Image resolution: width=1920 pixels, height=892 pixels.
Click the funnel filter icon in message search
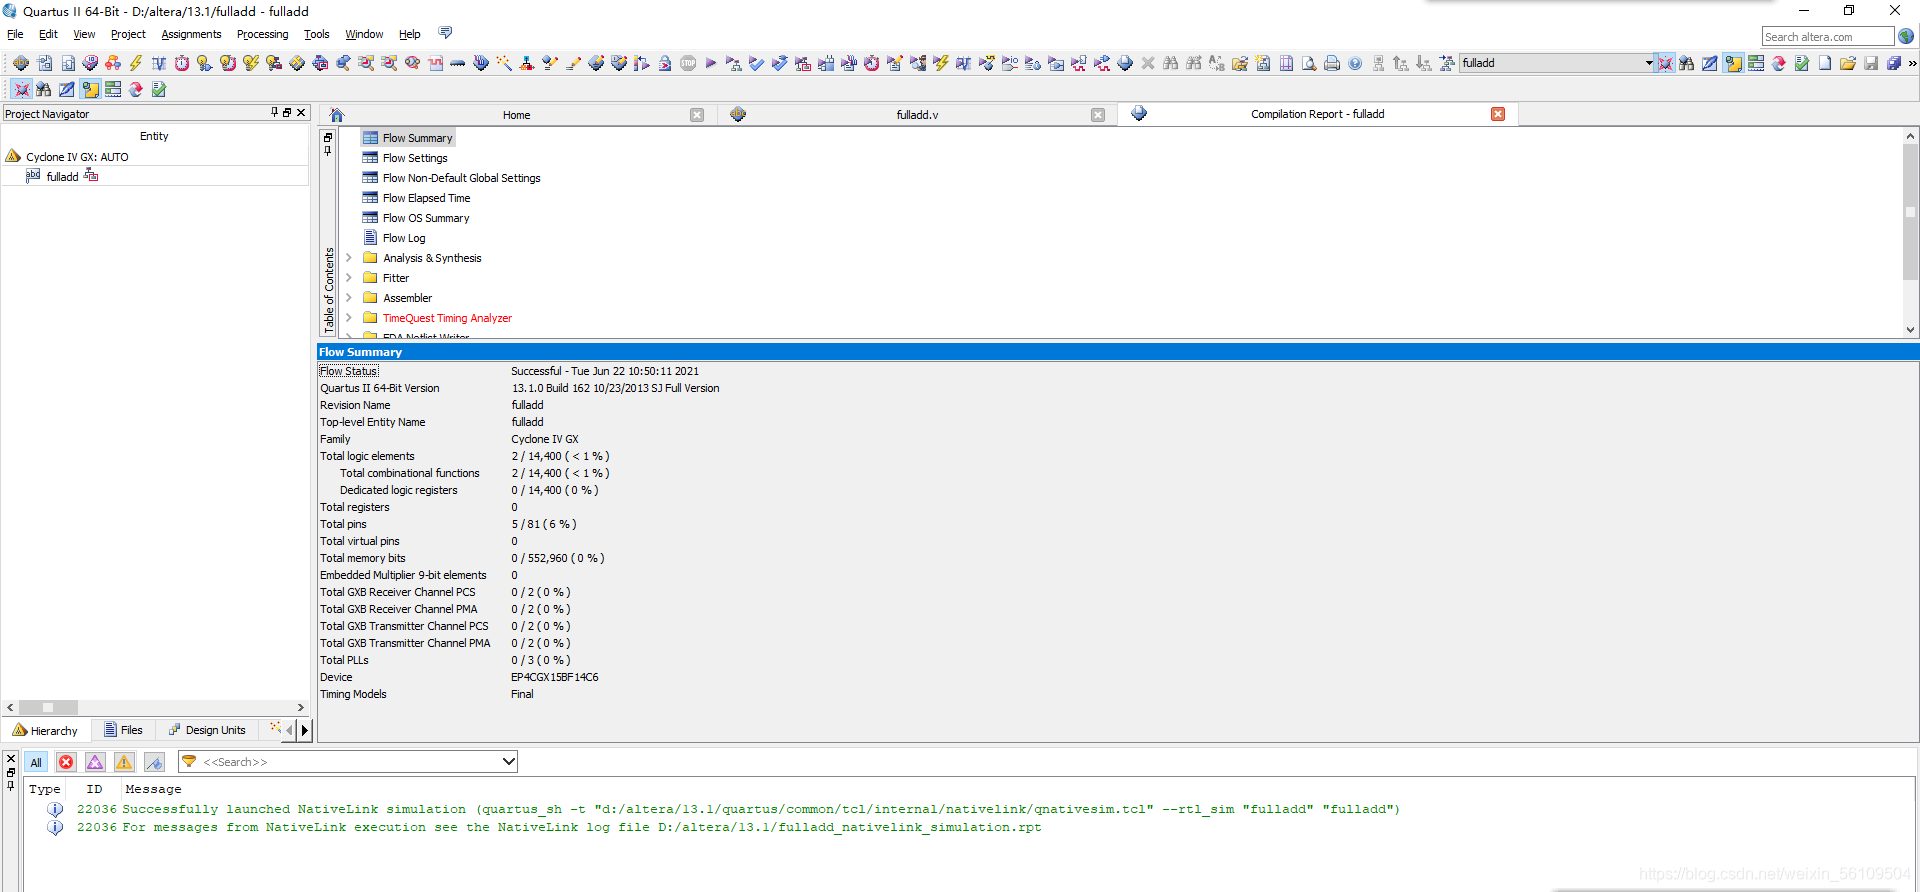point(189,762)
